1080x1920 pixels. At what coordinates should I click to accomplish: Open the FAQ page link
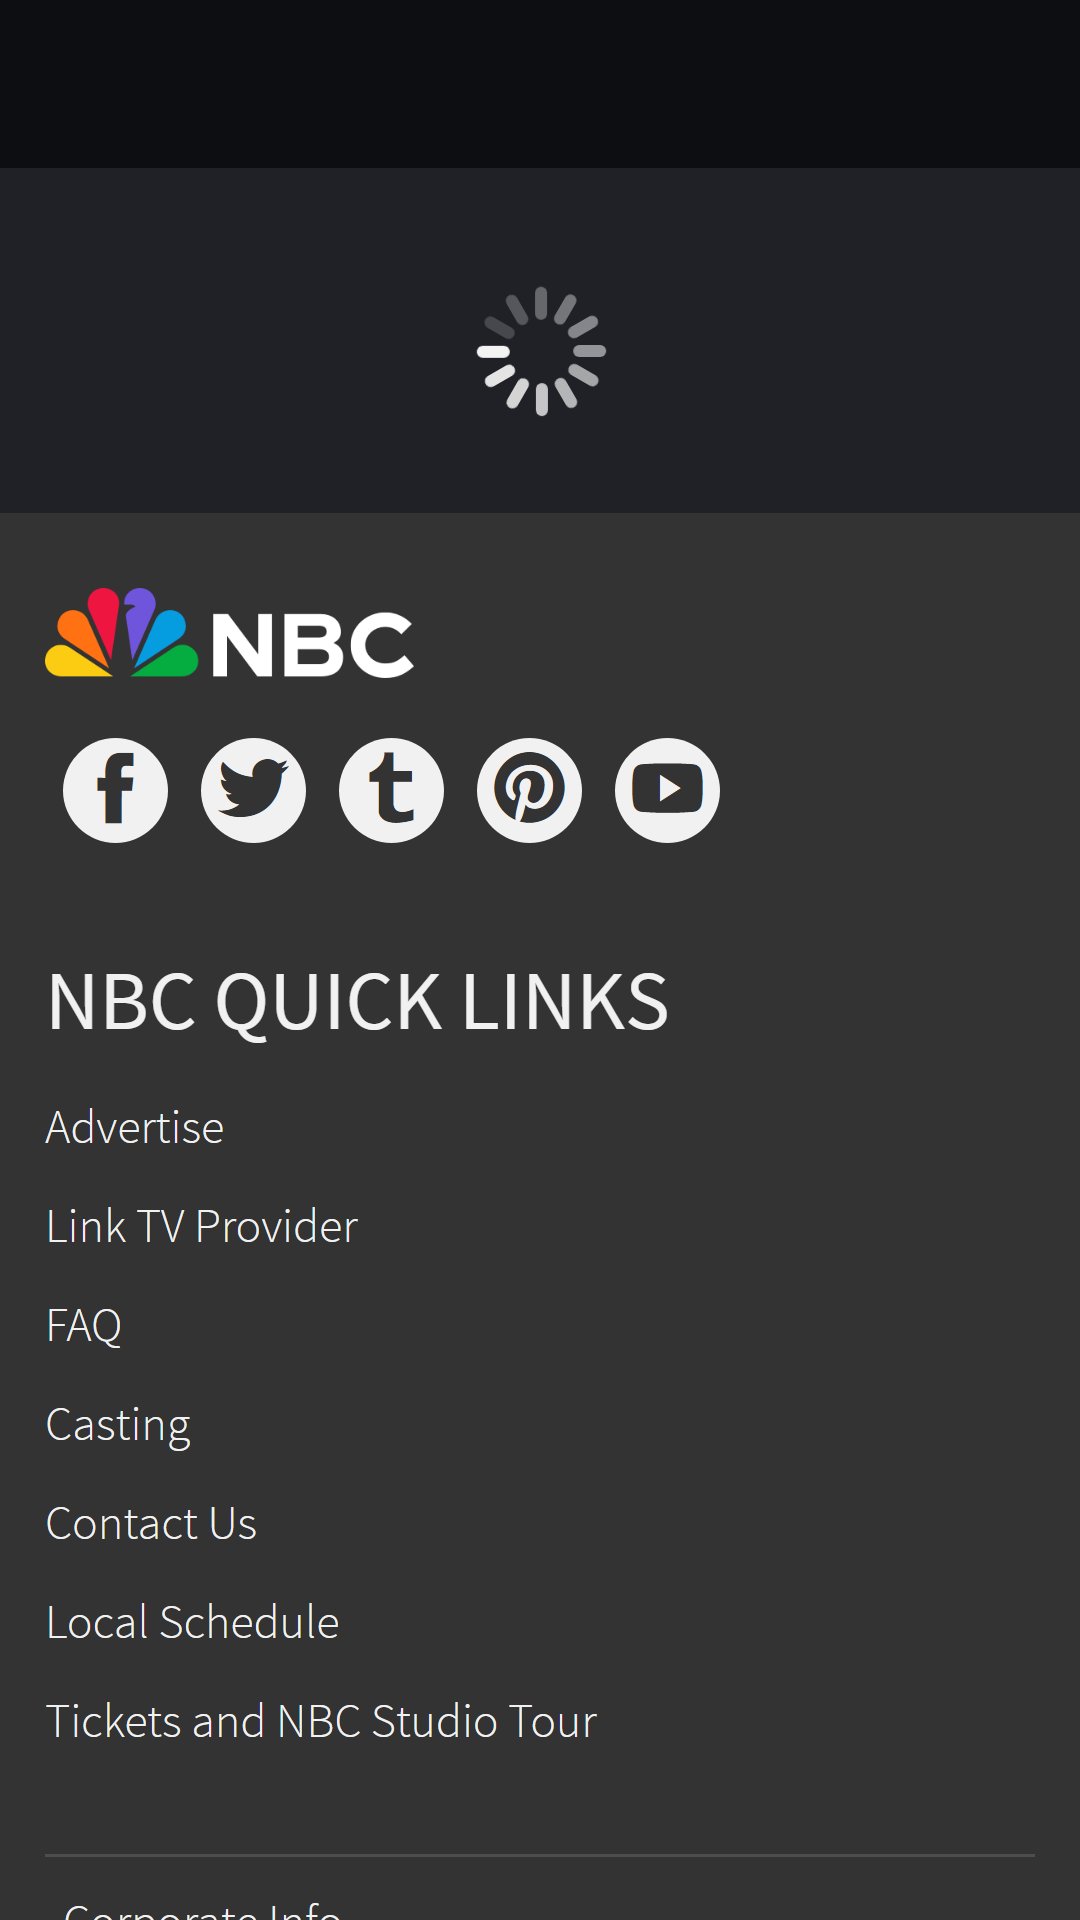[x=84, y=1326]
